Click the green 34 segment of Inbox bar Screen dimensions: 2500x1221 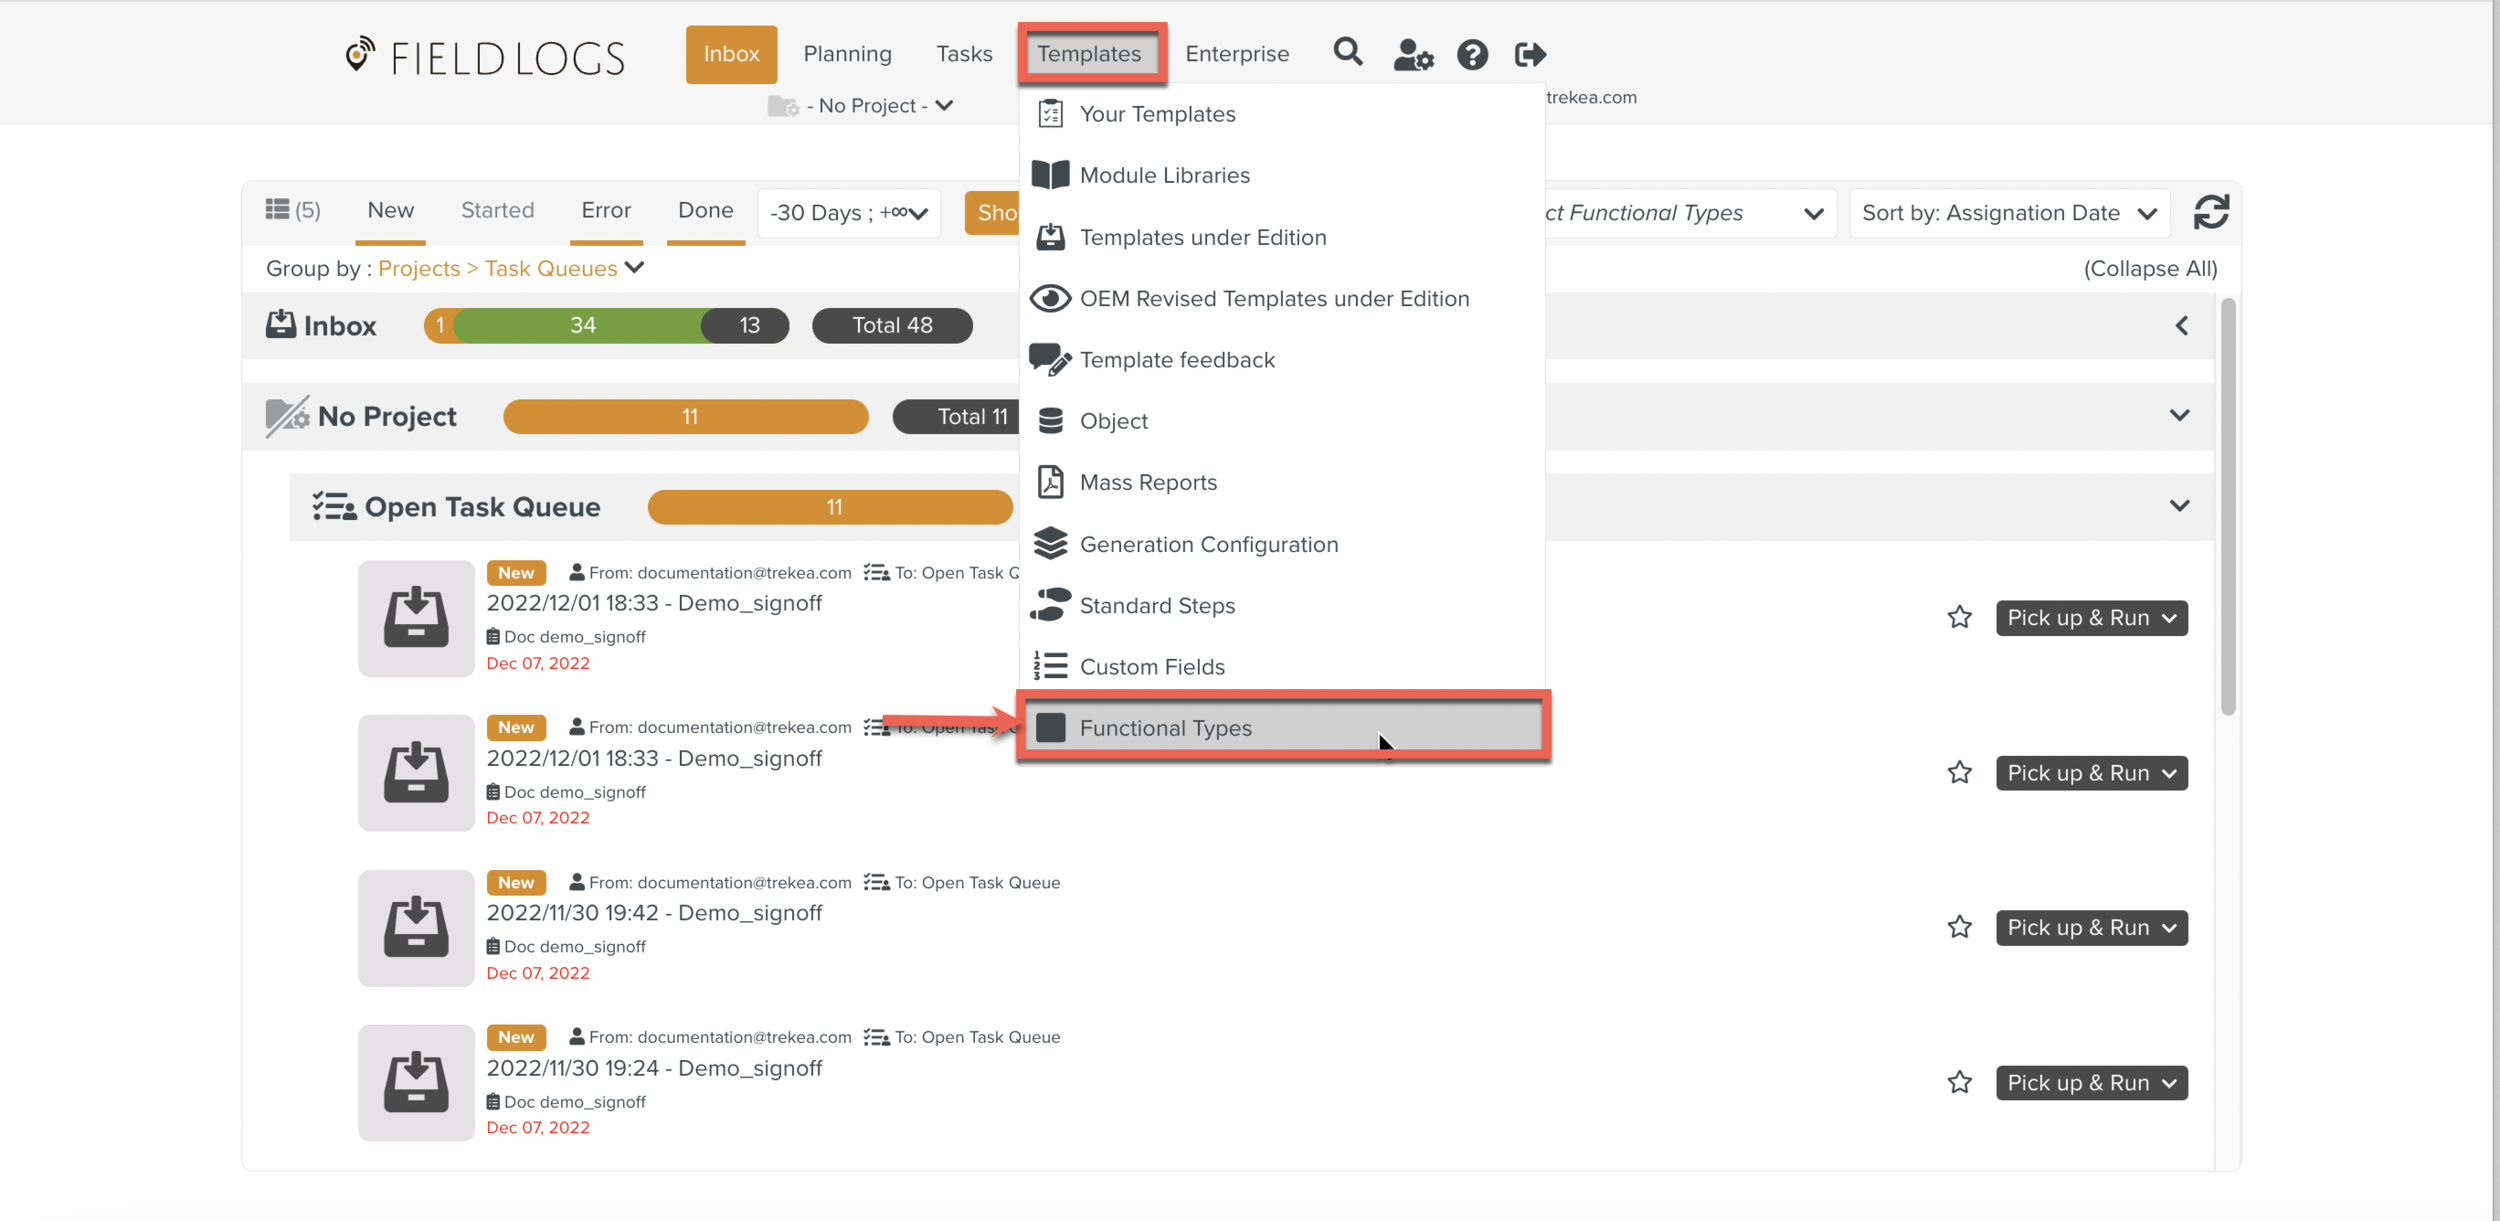(x=582, y=326)
